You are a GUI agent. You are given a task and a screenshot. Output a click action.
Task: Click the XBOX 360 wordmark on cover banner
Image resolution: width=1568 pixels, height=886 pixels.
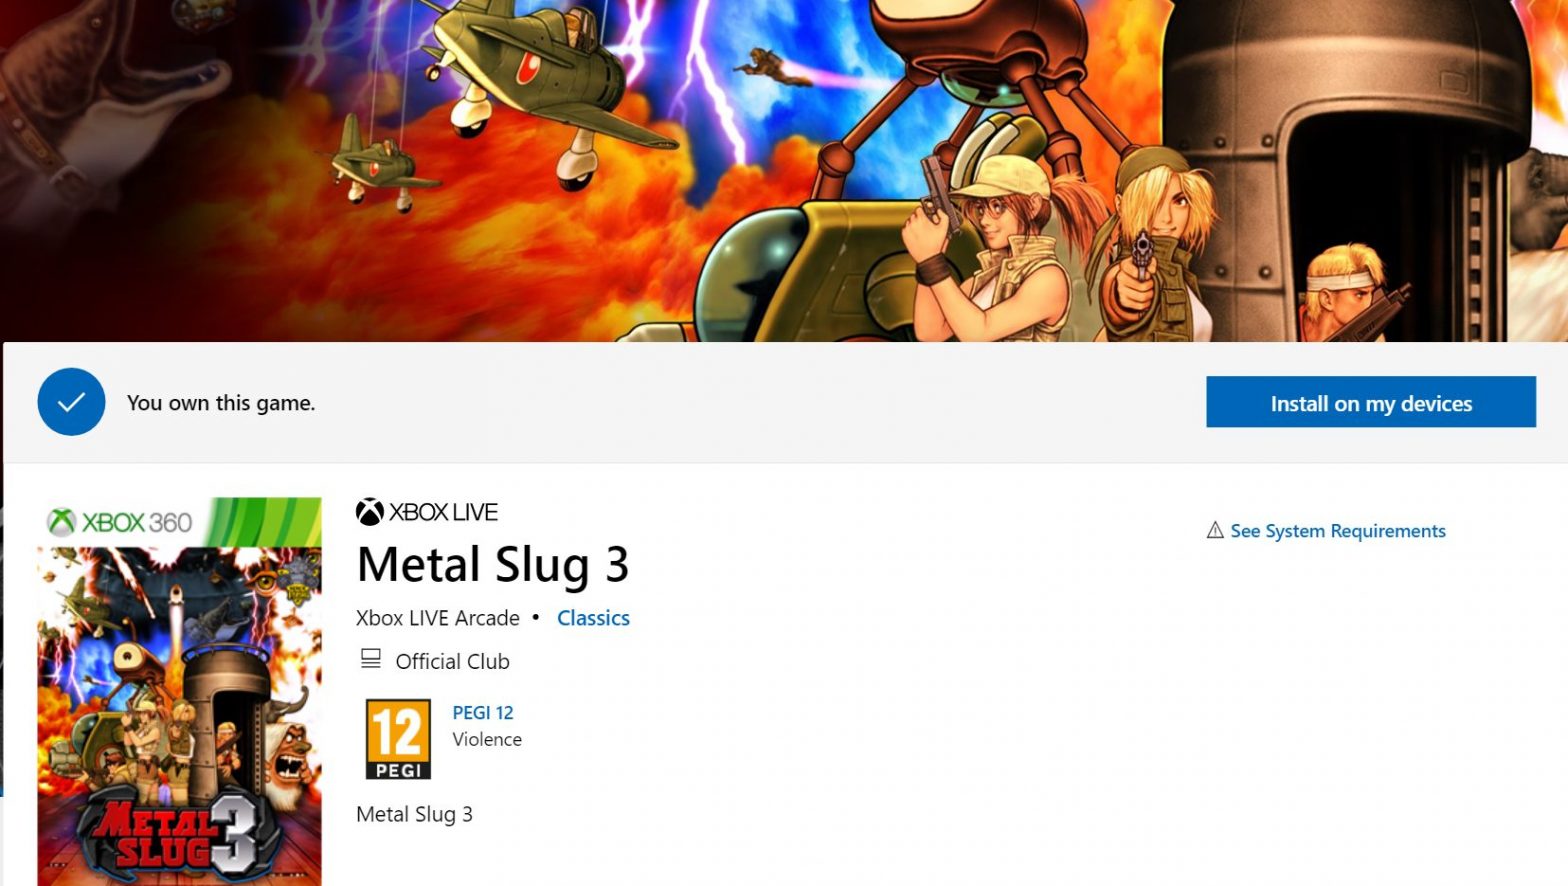137,522
